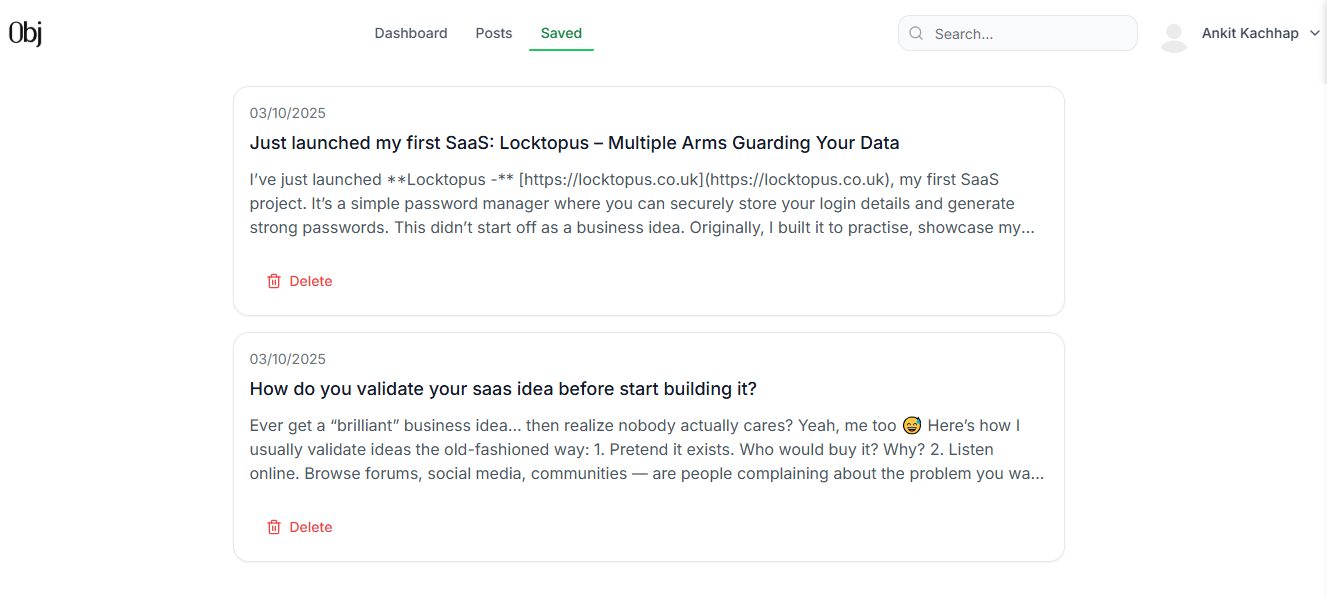
Task: Click the sweating smile emoji in post
Action: (x=912, y=426)
